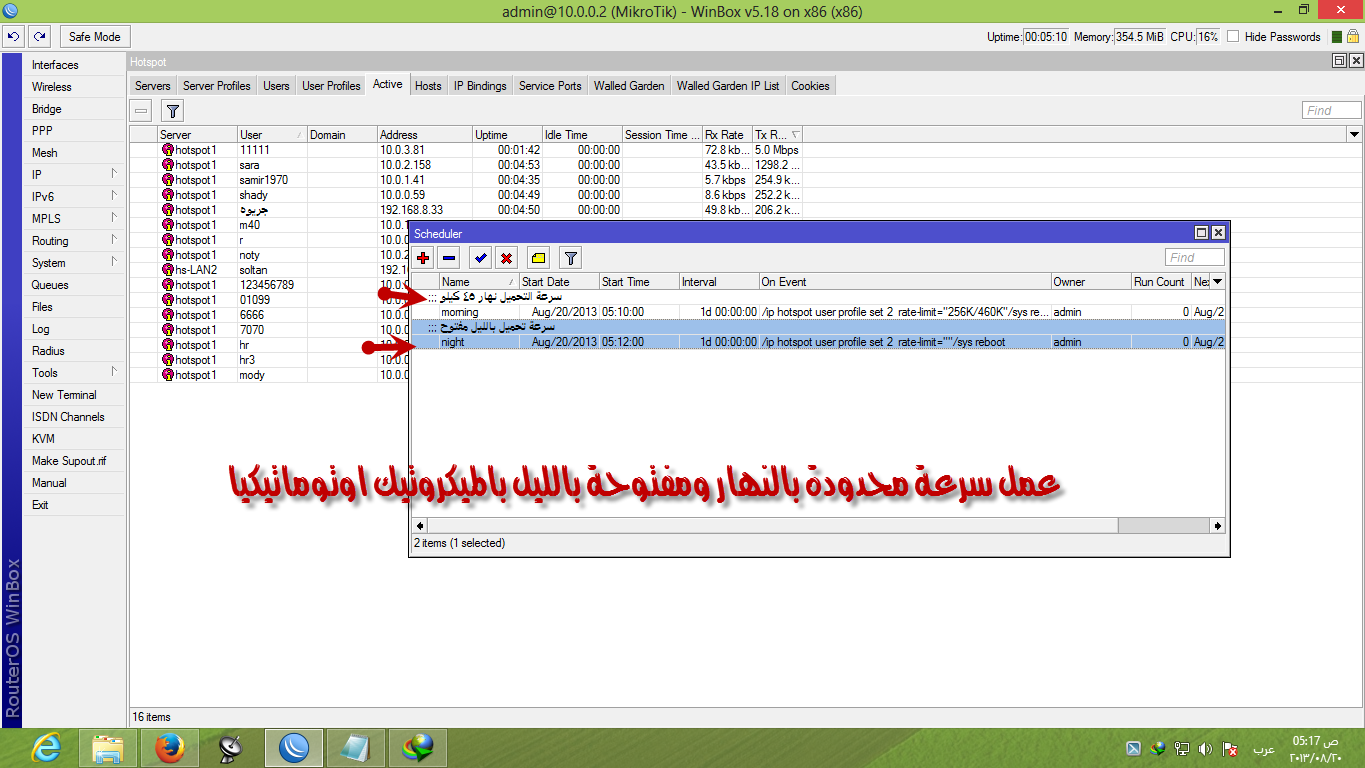Click the Filter funnel icon in Hotspot toolbar
Image resolution: width=1365 pixels, height=768 pixels.
click(x=172, y=111)
